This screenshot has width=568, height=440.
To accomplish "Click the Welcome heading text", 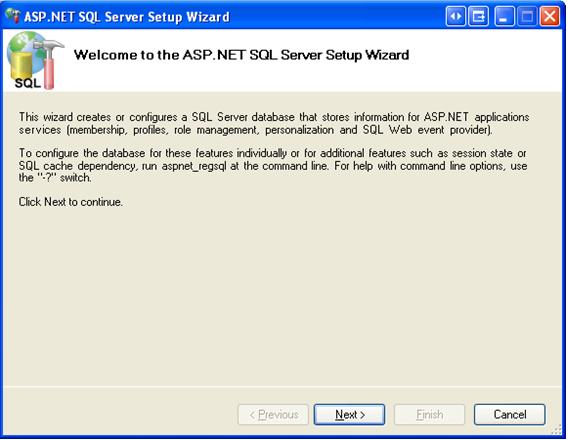I will point(241,55).
